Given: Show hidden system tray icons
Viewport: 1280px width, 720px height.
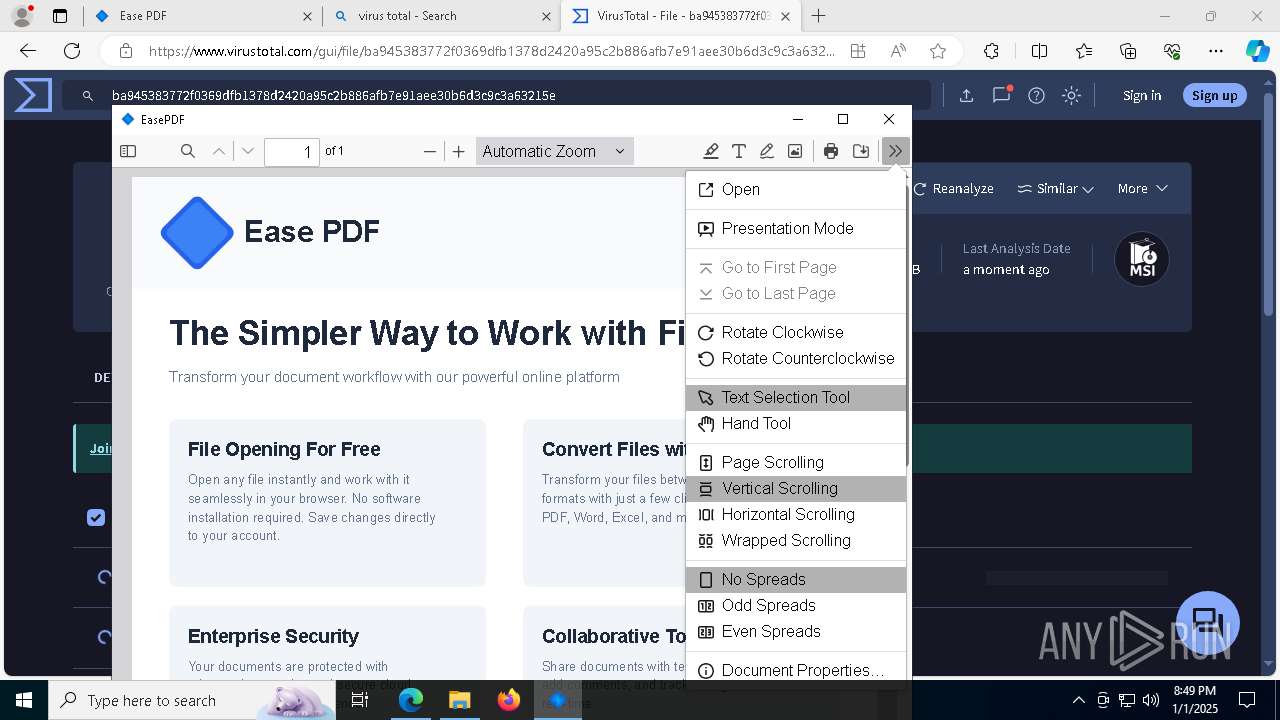Looking at the screenshot, I should (x=1078, y=700).
